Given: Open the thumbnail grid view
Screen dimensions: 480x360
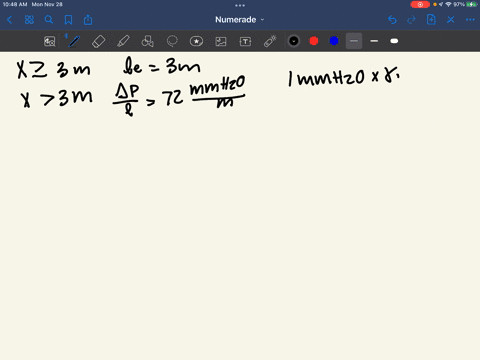Looking at the screenshot, I should 29,20.
